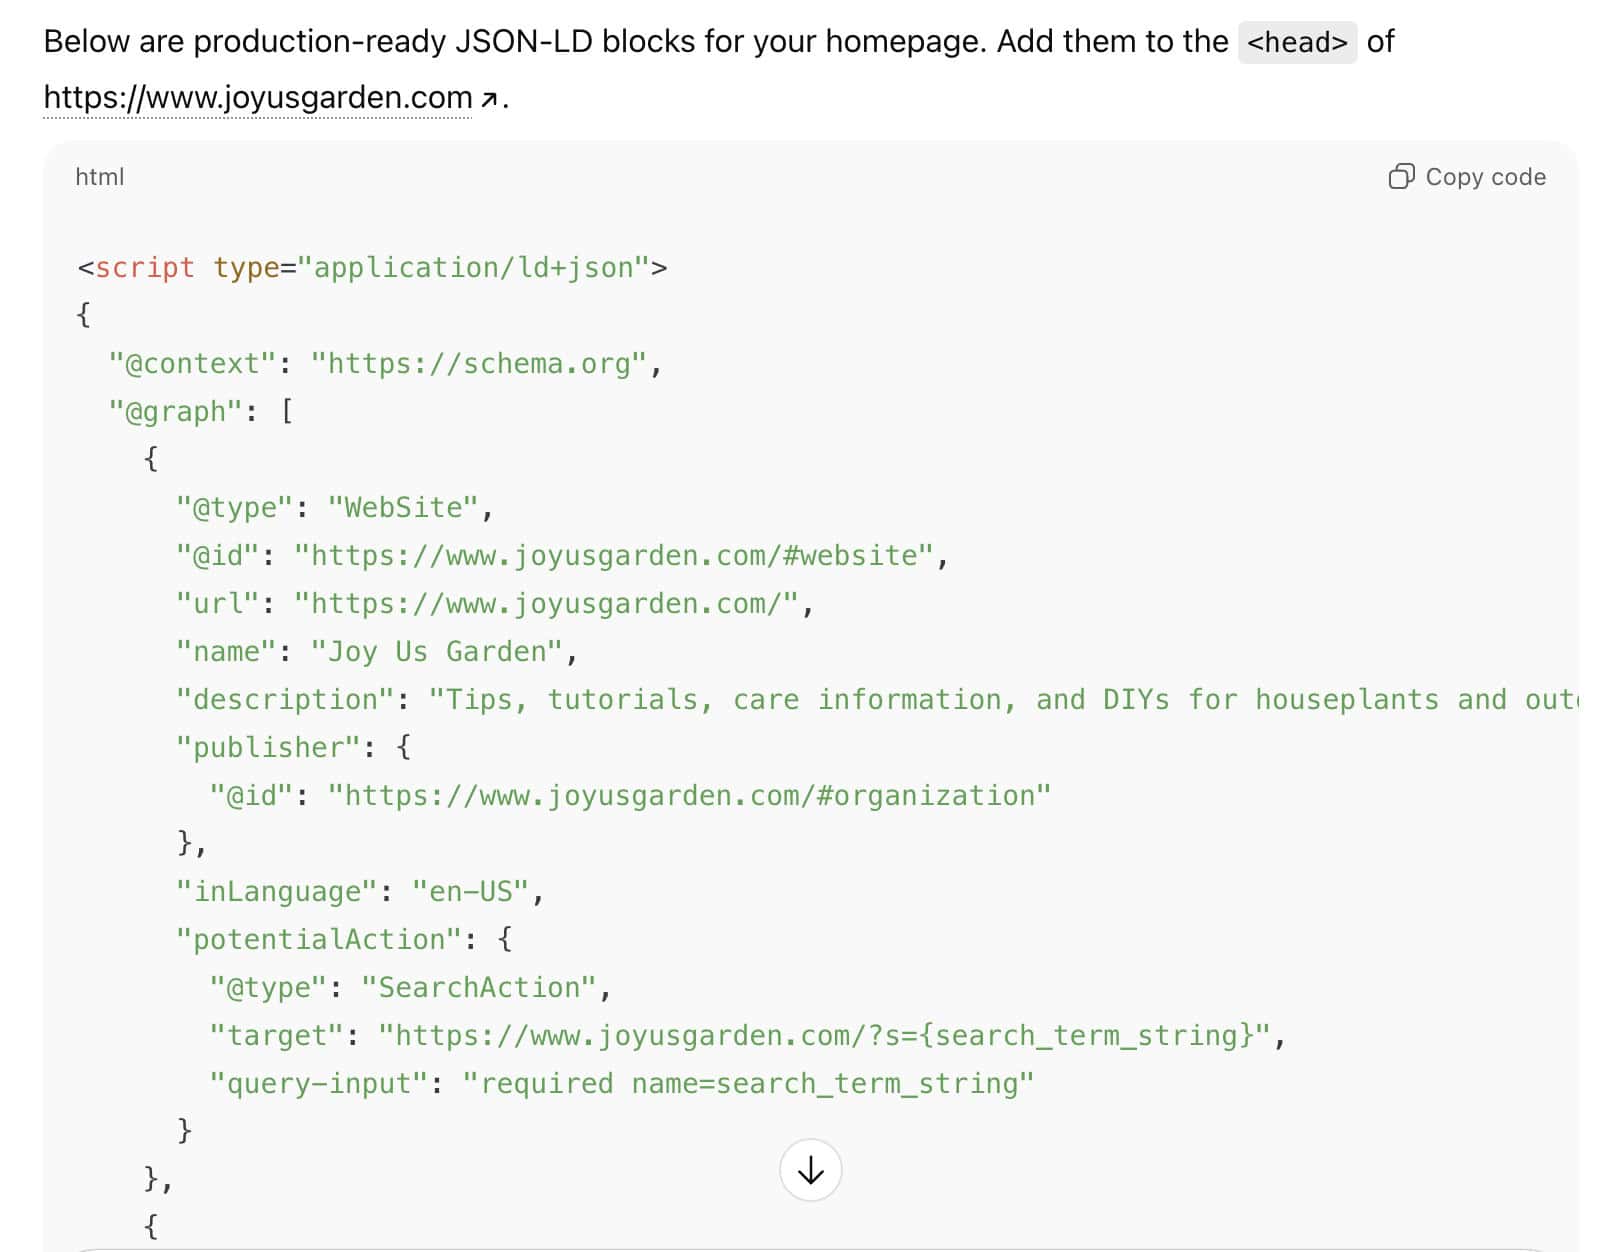Image resolution: width=1598 pixels, height=1252 pixels.
Task: Click the html language label of code block
Action: (x=100, y=177)
